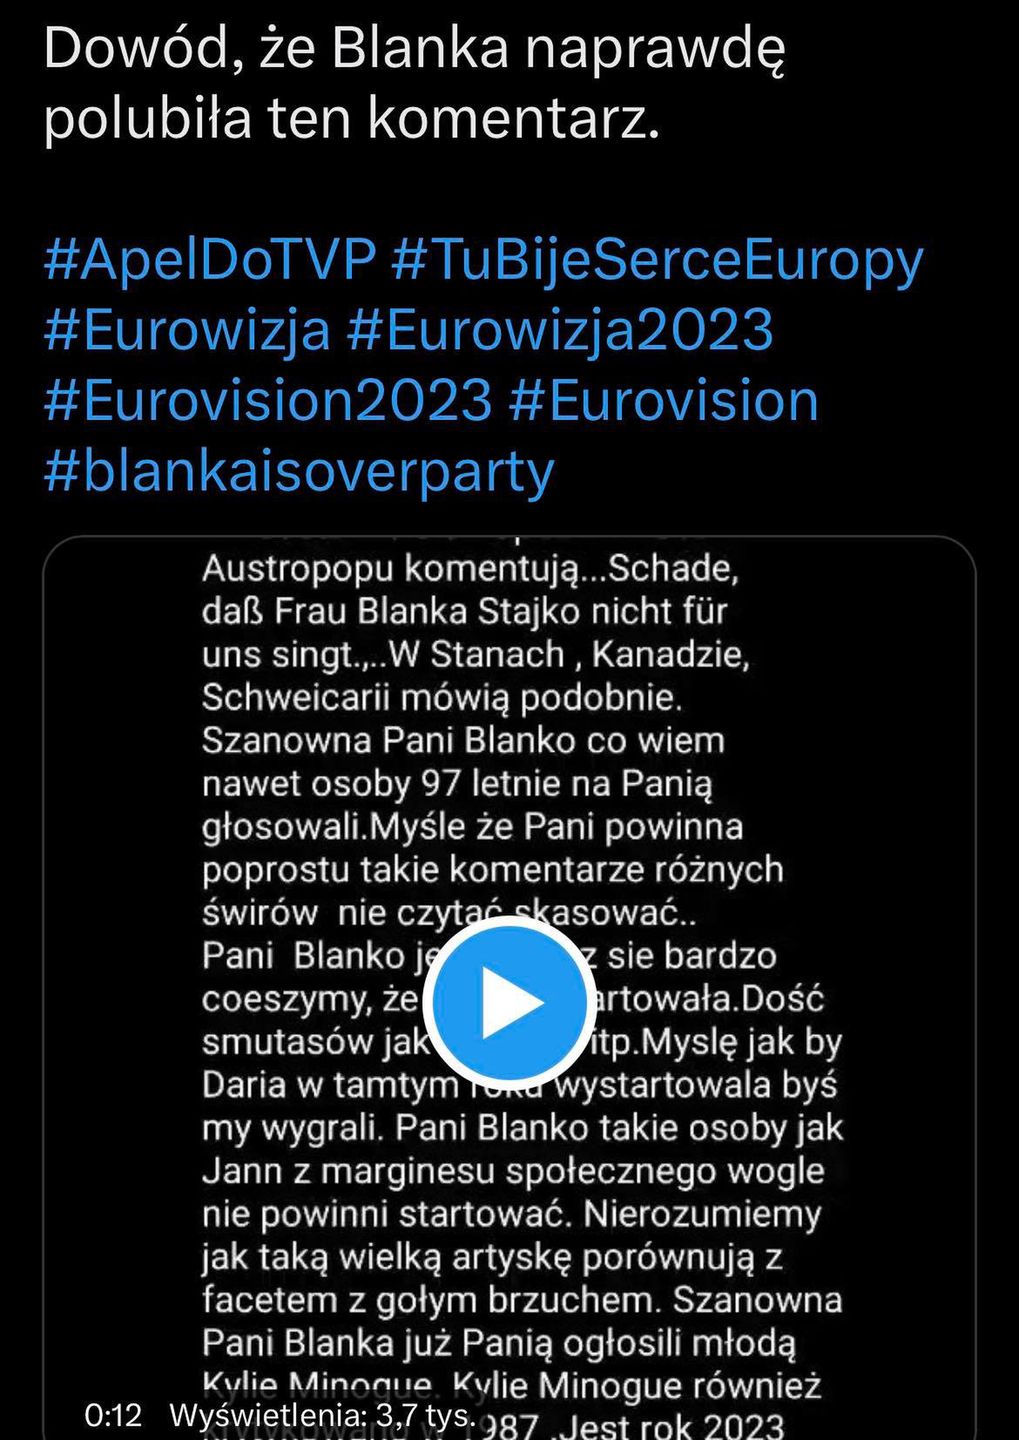Follow the #Eurowizja2023 hashtag link
The height and width of the screenshot is (1440, 1019).
click(560, 331)
